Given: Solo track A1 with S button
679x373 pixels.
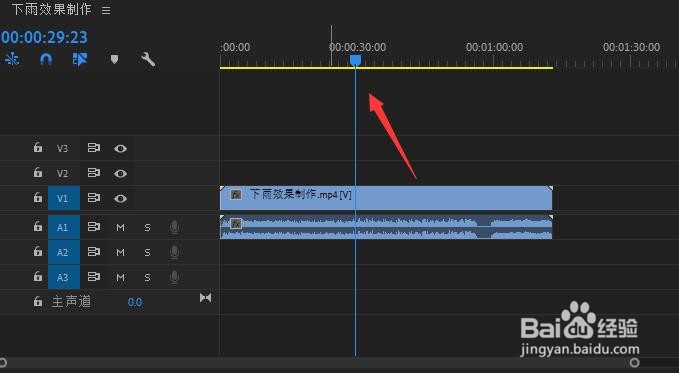Looking at the screenshot, I should (147, 227).
